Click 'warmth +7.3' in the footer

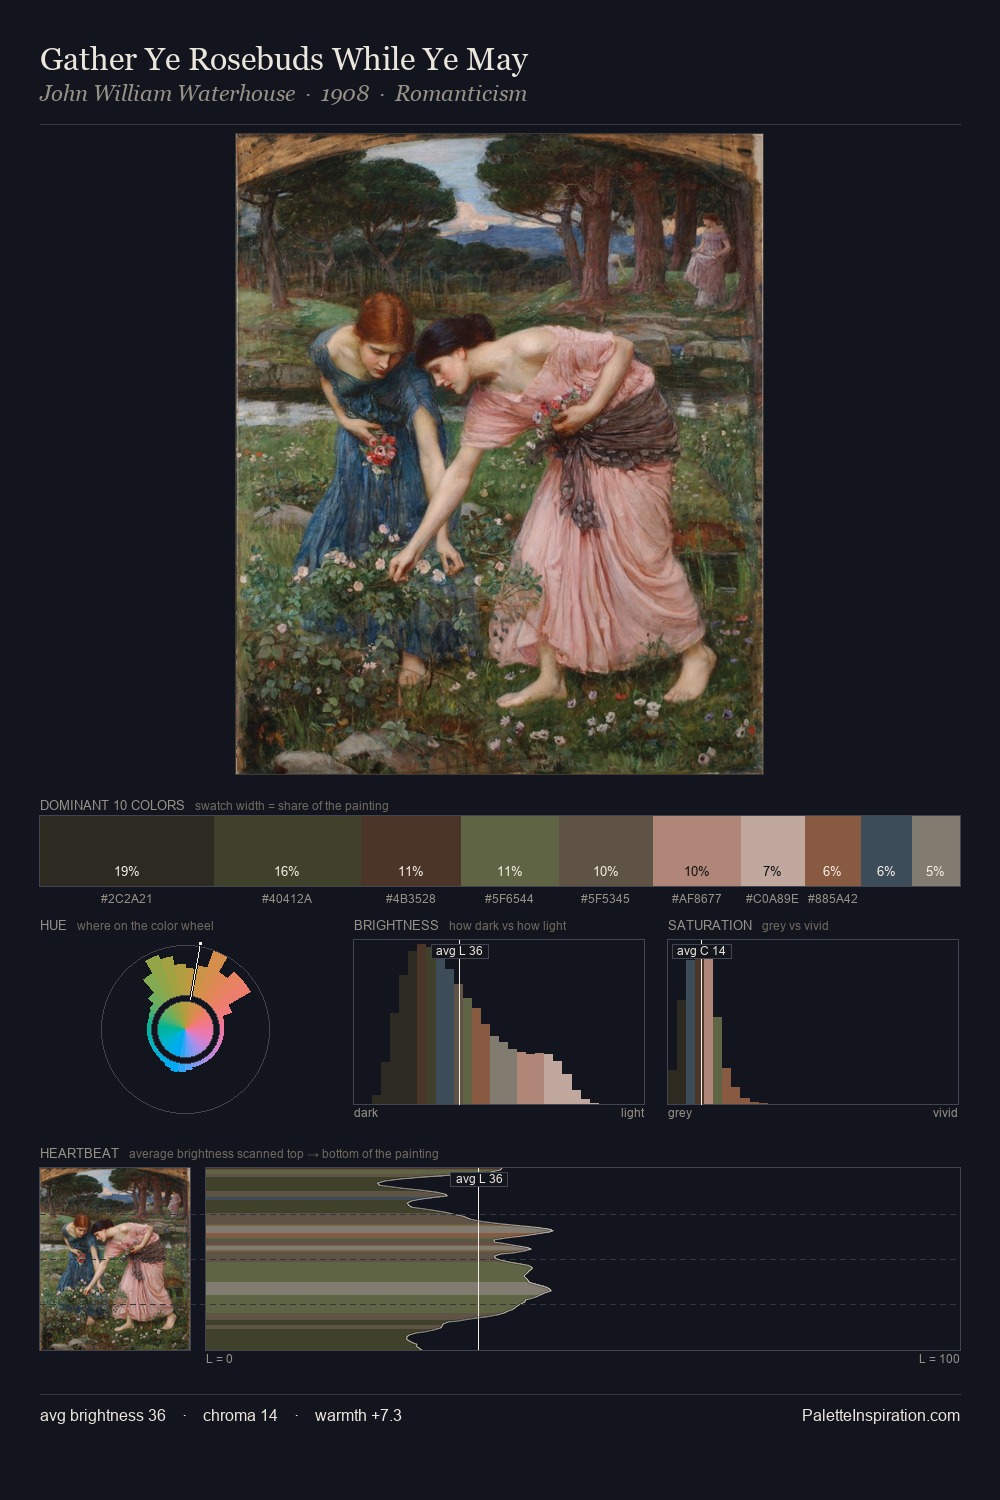(x=358, y=1415)
